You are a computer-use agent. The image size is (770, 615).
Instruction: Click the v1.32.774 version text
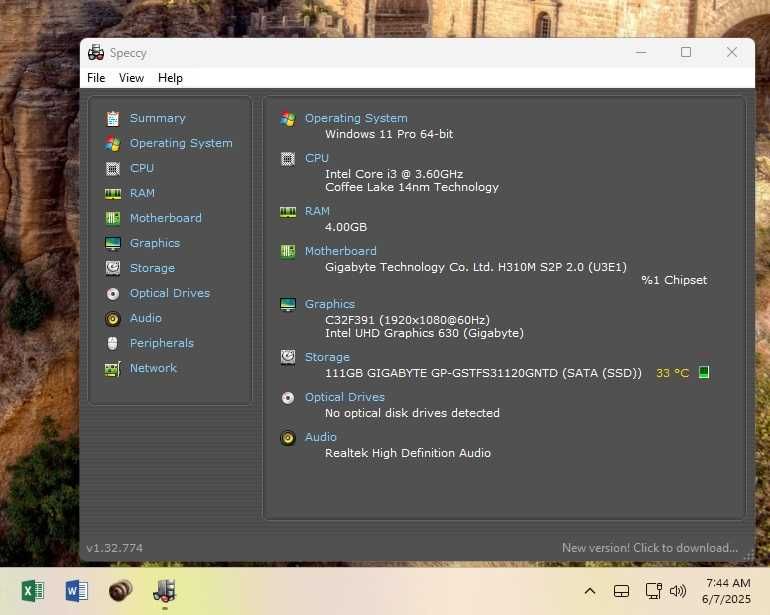114,548
